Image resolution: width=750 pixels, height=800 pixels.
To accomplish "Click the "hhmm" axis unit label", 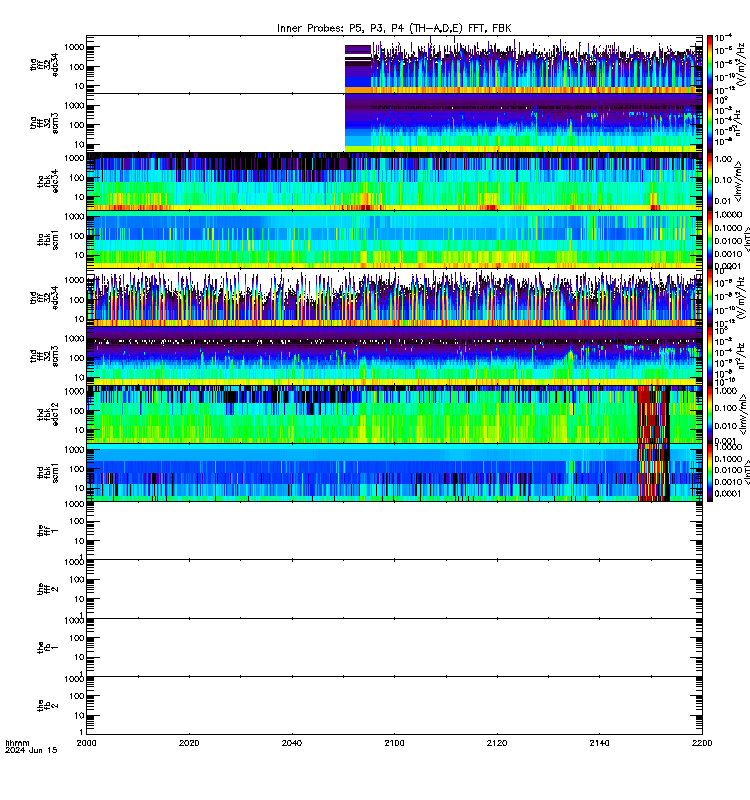I will tap(17, 743).
